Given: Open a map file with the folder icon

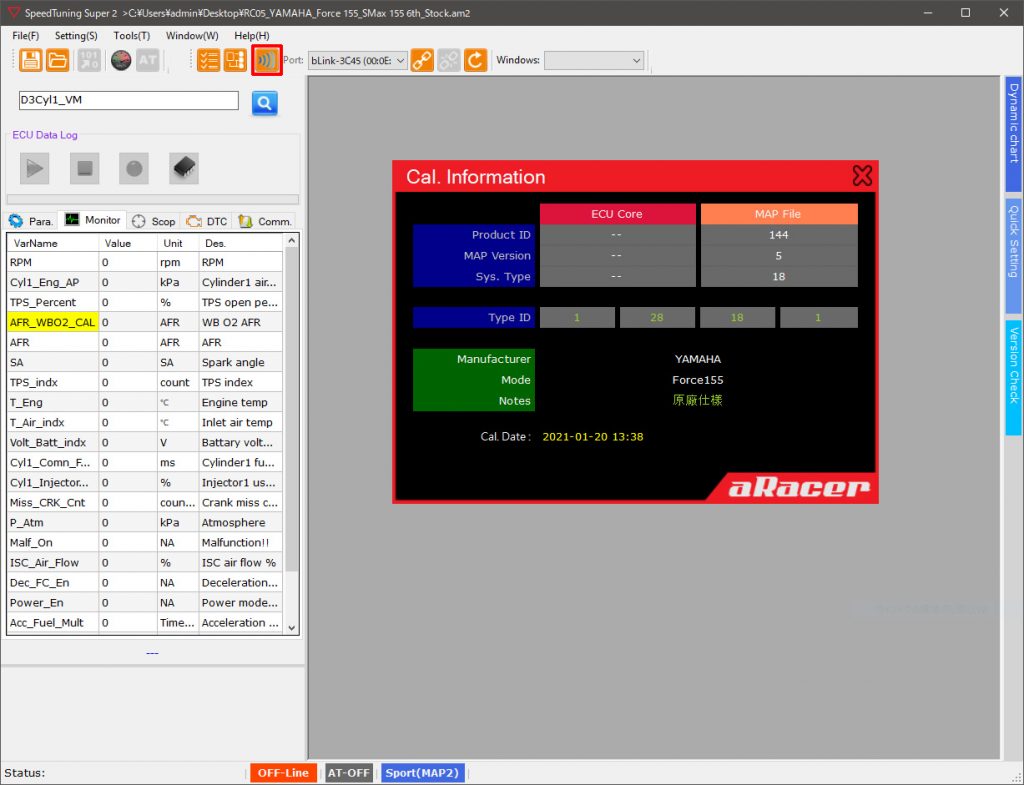Looking at the screenshot, I should (x=57, y=60).
